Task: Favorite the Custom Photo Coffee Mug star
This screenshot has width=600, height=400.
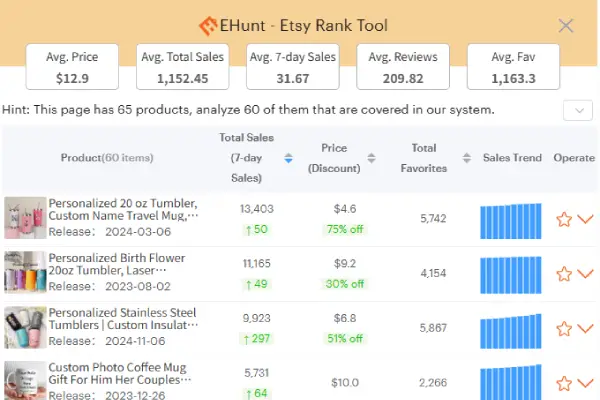Action: (564, 384)
